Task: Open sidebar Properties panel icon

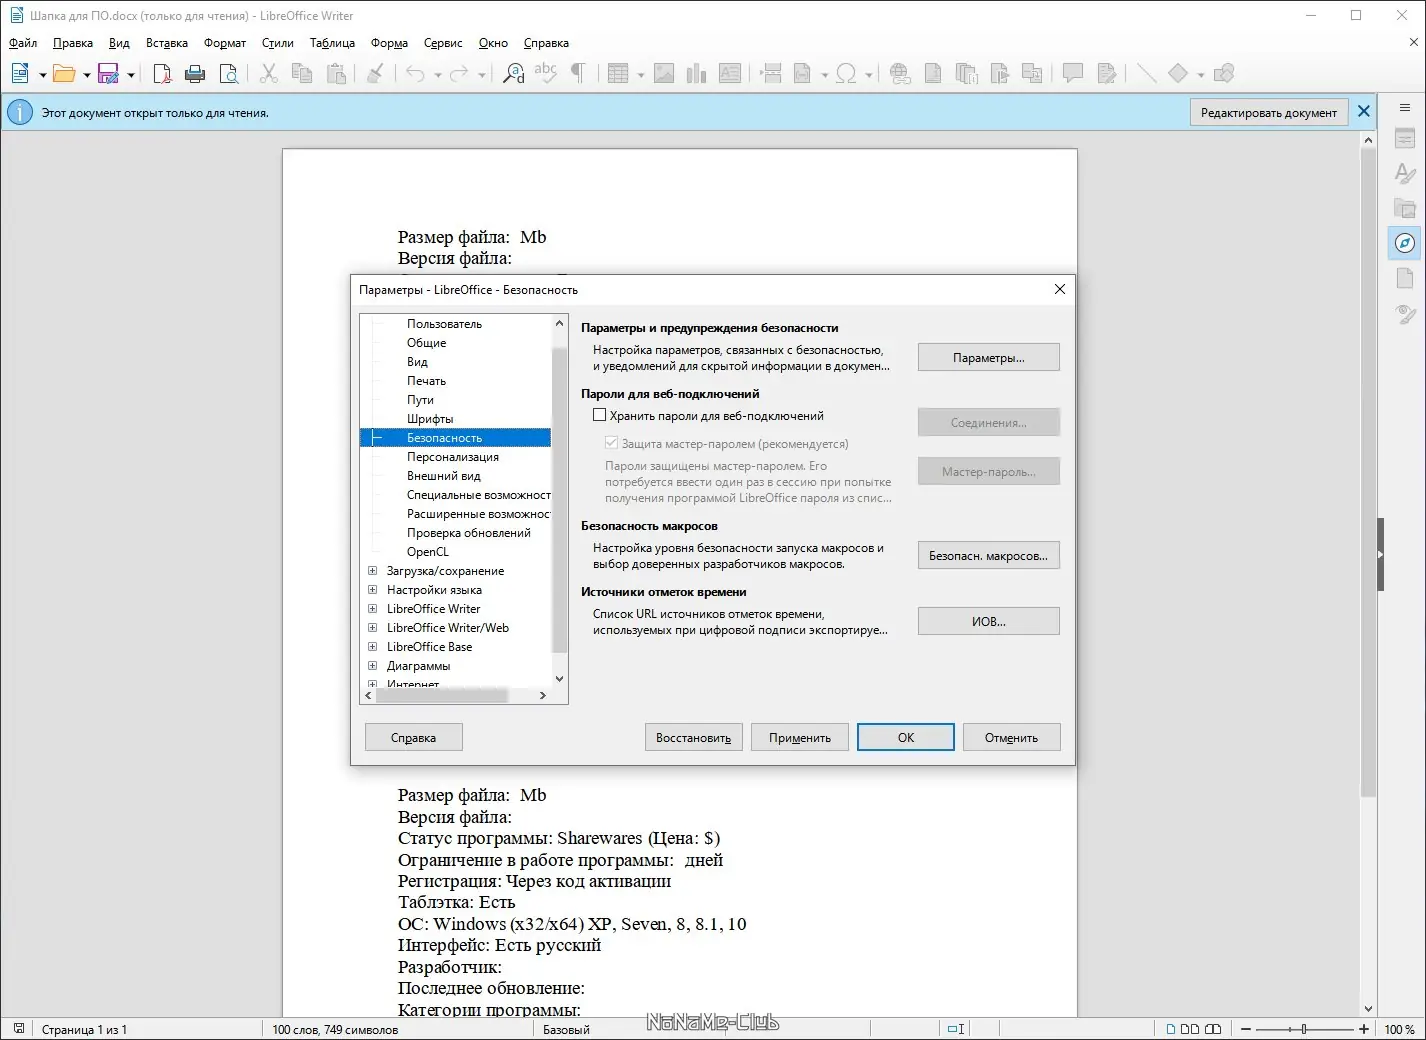Action: point(1405,139)
